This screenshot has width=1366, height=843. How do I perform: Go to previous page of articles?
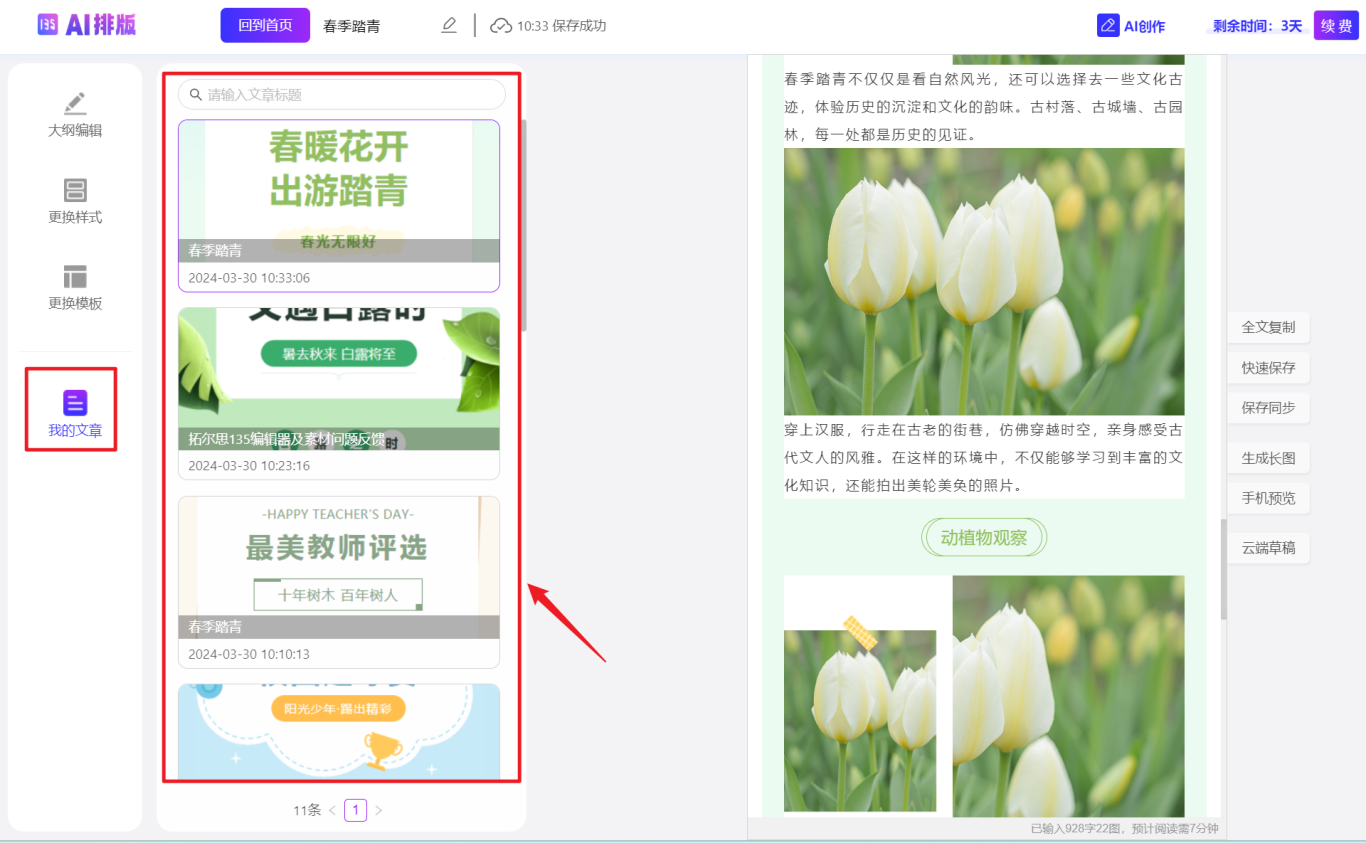pyautogui.click(x=332, y=810)
